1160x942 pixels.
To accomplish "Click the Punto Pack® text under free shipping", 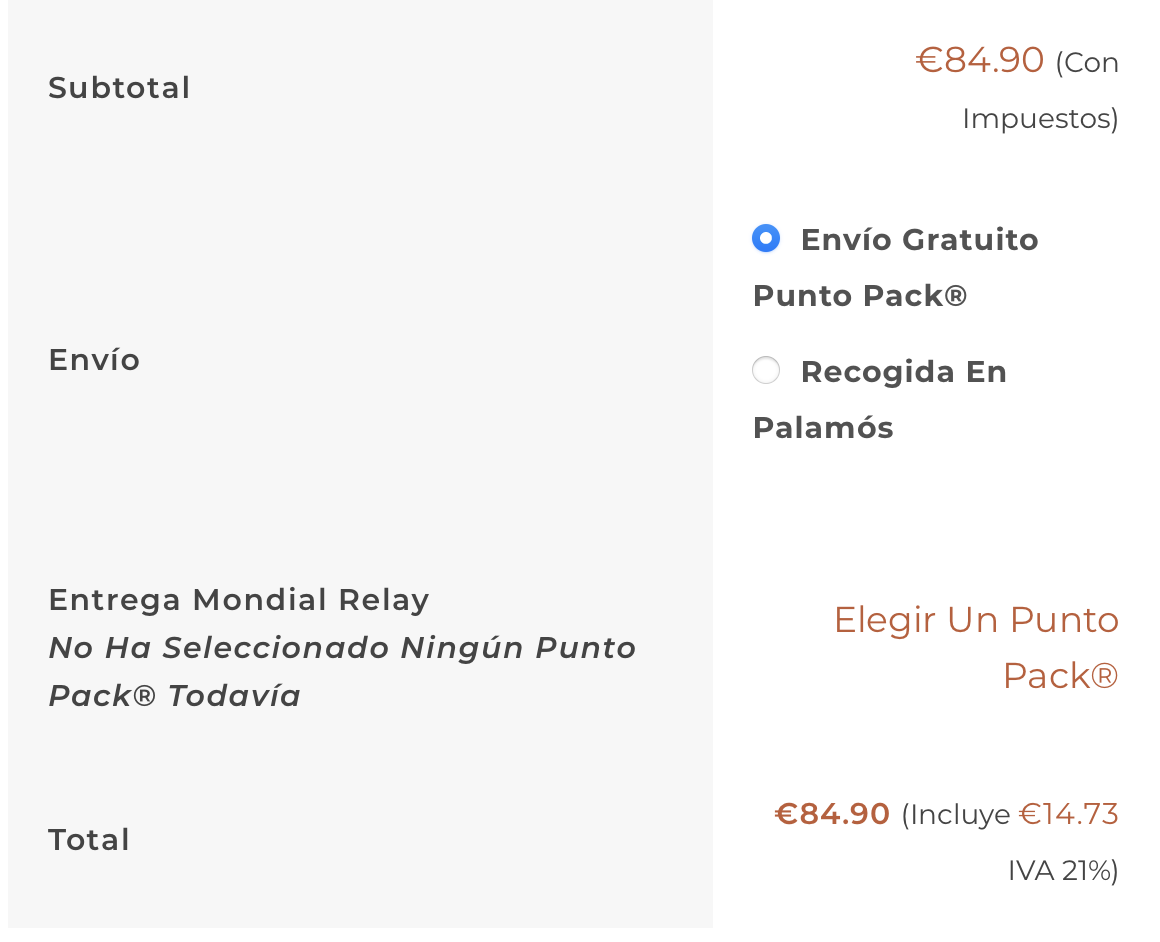I will pyautogui.click(x=860, y=296).
